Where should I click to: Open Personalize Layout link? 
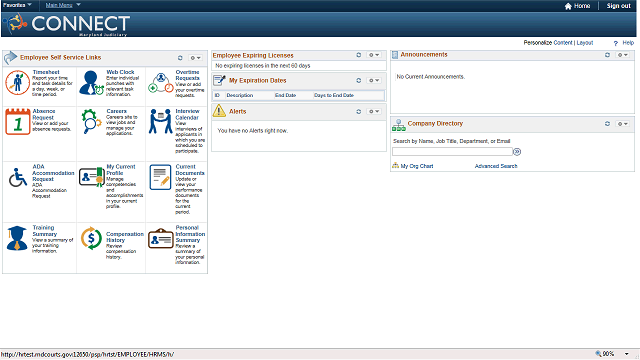tap(584, 43)
